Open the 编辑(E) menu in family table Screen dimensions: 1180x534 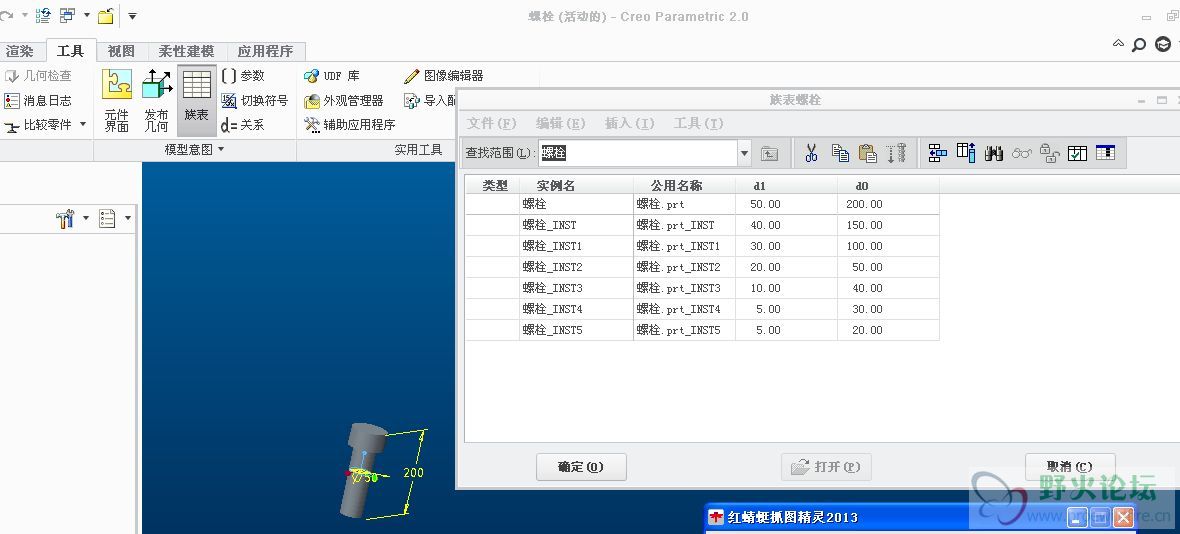coord(561,123)
